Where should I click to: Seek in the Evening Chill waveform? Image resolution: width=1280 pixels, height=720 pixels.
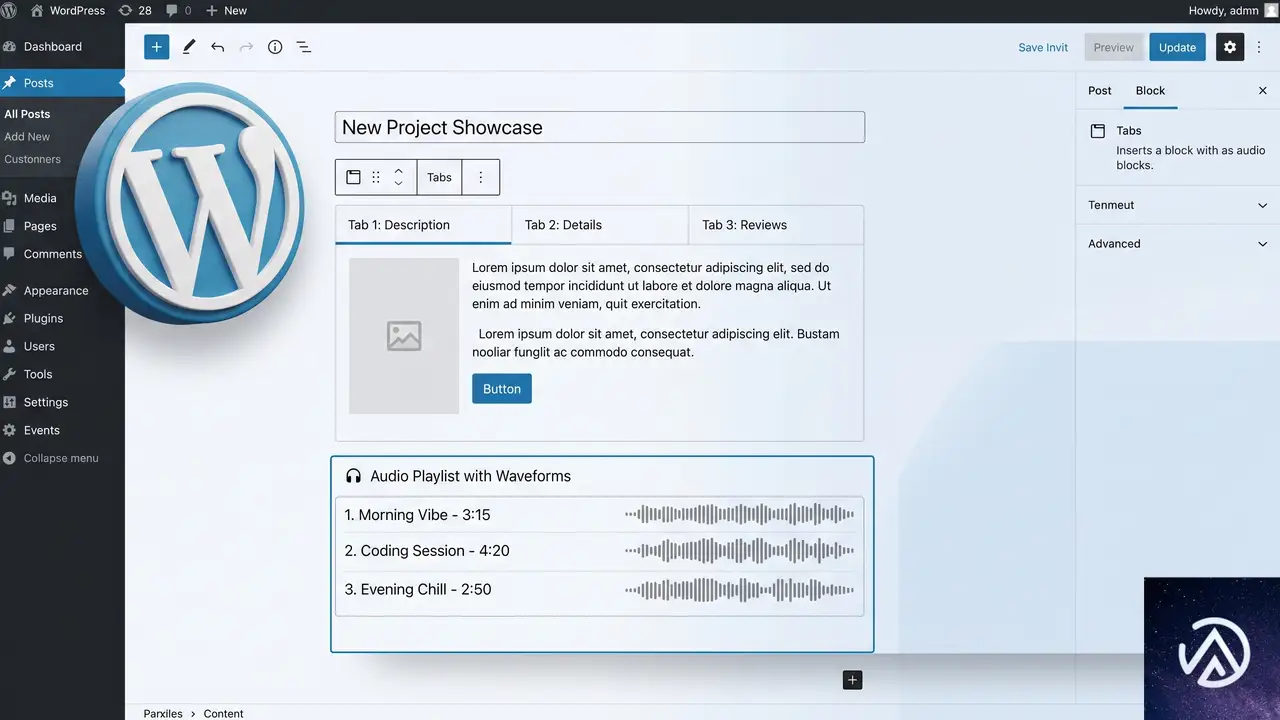click(x=740, y=589)
